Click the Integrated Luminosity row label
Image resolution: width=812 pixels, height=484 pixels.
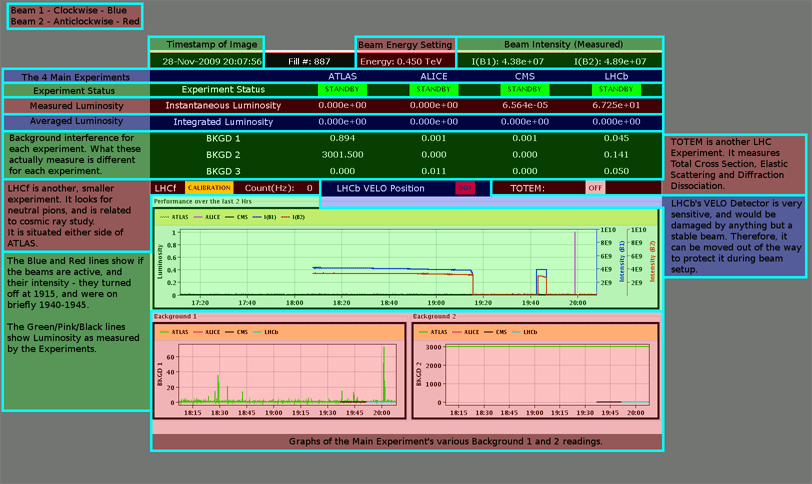(223, 122)
